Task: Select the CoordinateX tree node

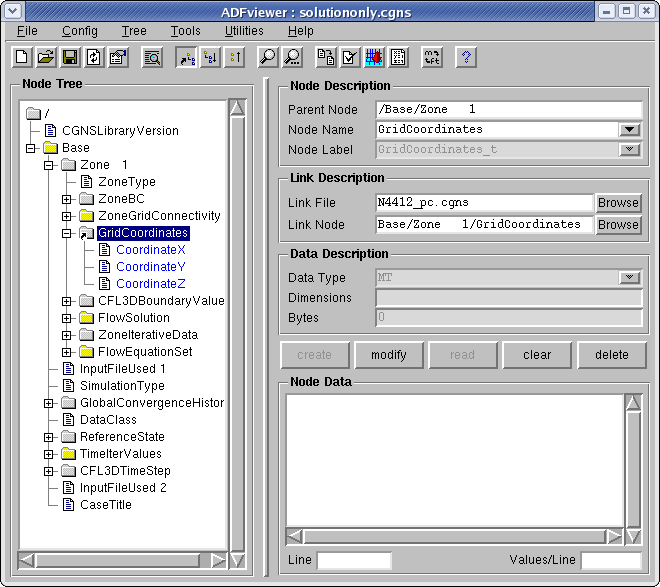Action: pyautogui.click(x=151, y=250)
